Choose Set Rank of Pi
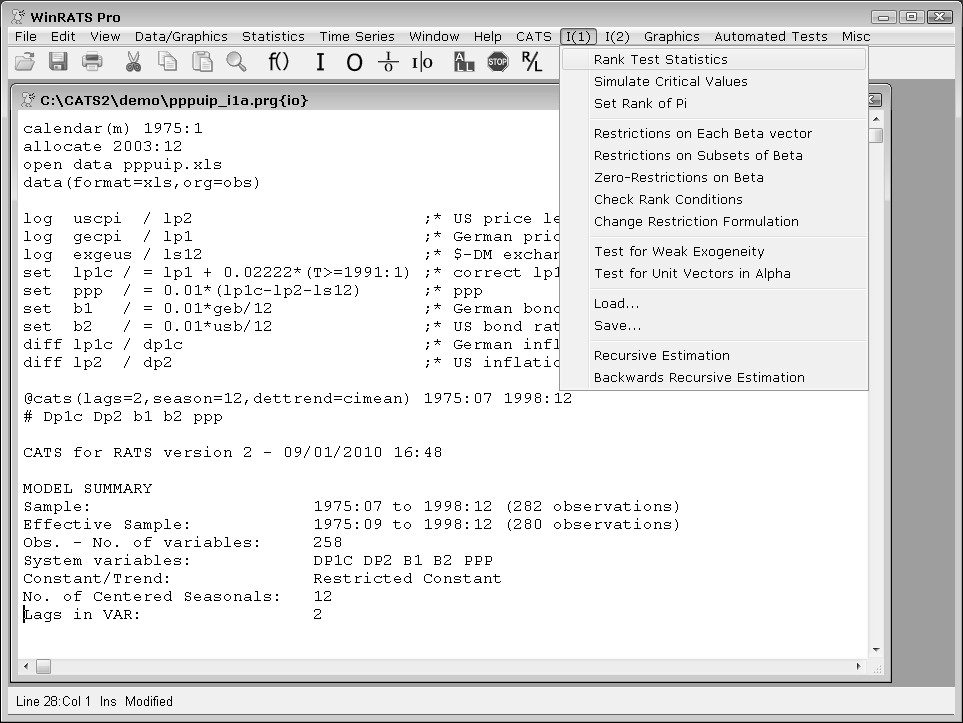The image size is (963, 723). (640, 104)
